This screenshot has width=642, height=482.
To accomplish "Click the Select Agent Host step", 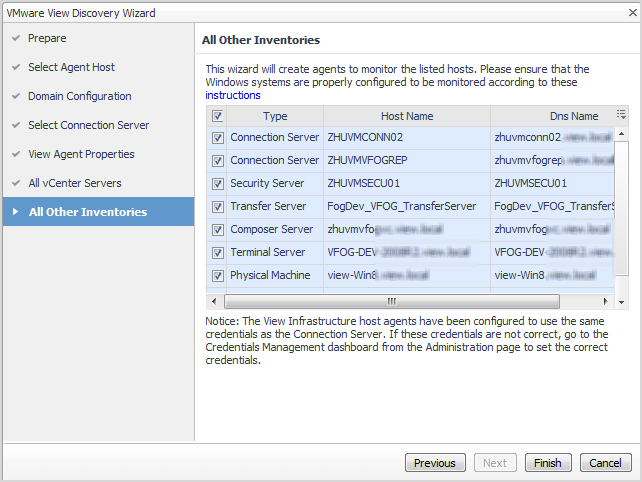I will (72, 67).
